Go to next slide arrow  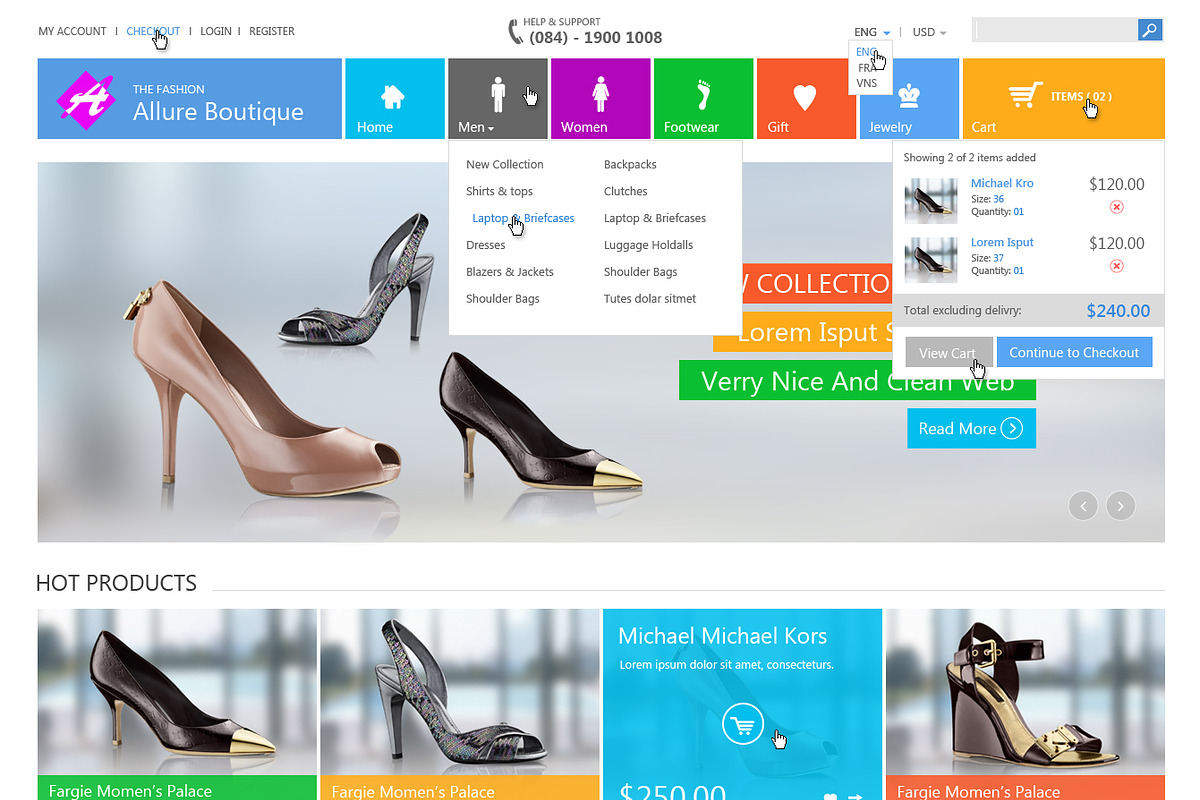pyautogui.click(x=1121, y=506)
